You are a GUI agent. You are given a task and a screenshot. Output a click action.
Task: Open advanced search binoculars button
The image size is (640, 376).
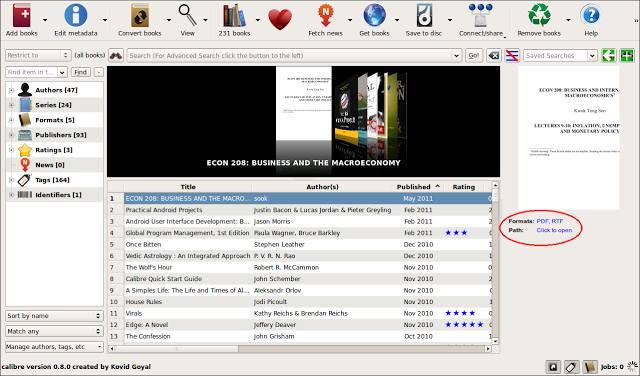(x=116, y=56)
